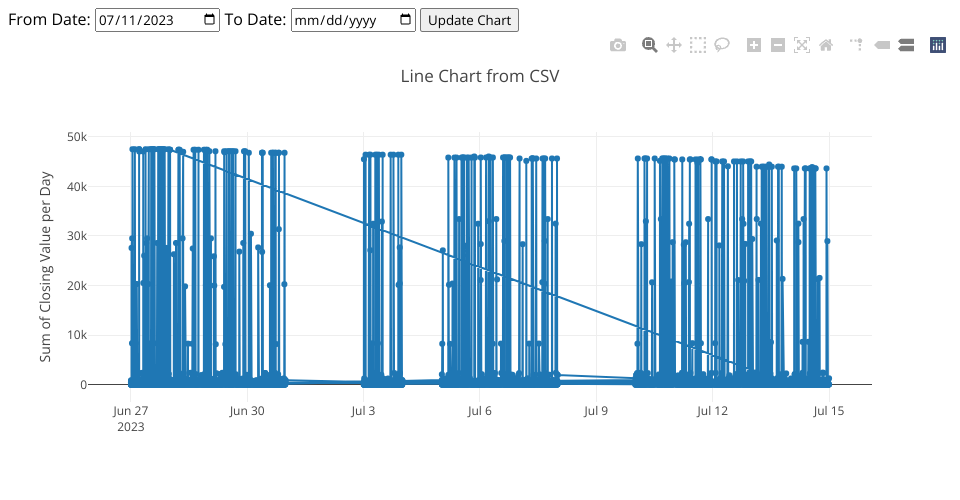Screen dimensions: 960x500
Task: Toggle spike lines on the chart
Action: pyautogui.click(x=857, y=45)
